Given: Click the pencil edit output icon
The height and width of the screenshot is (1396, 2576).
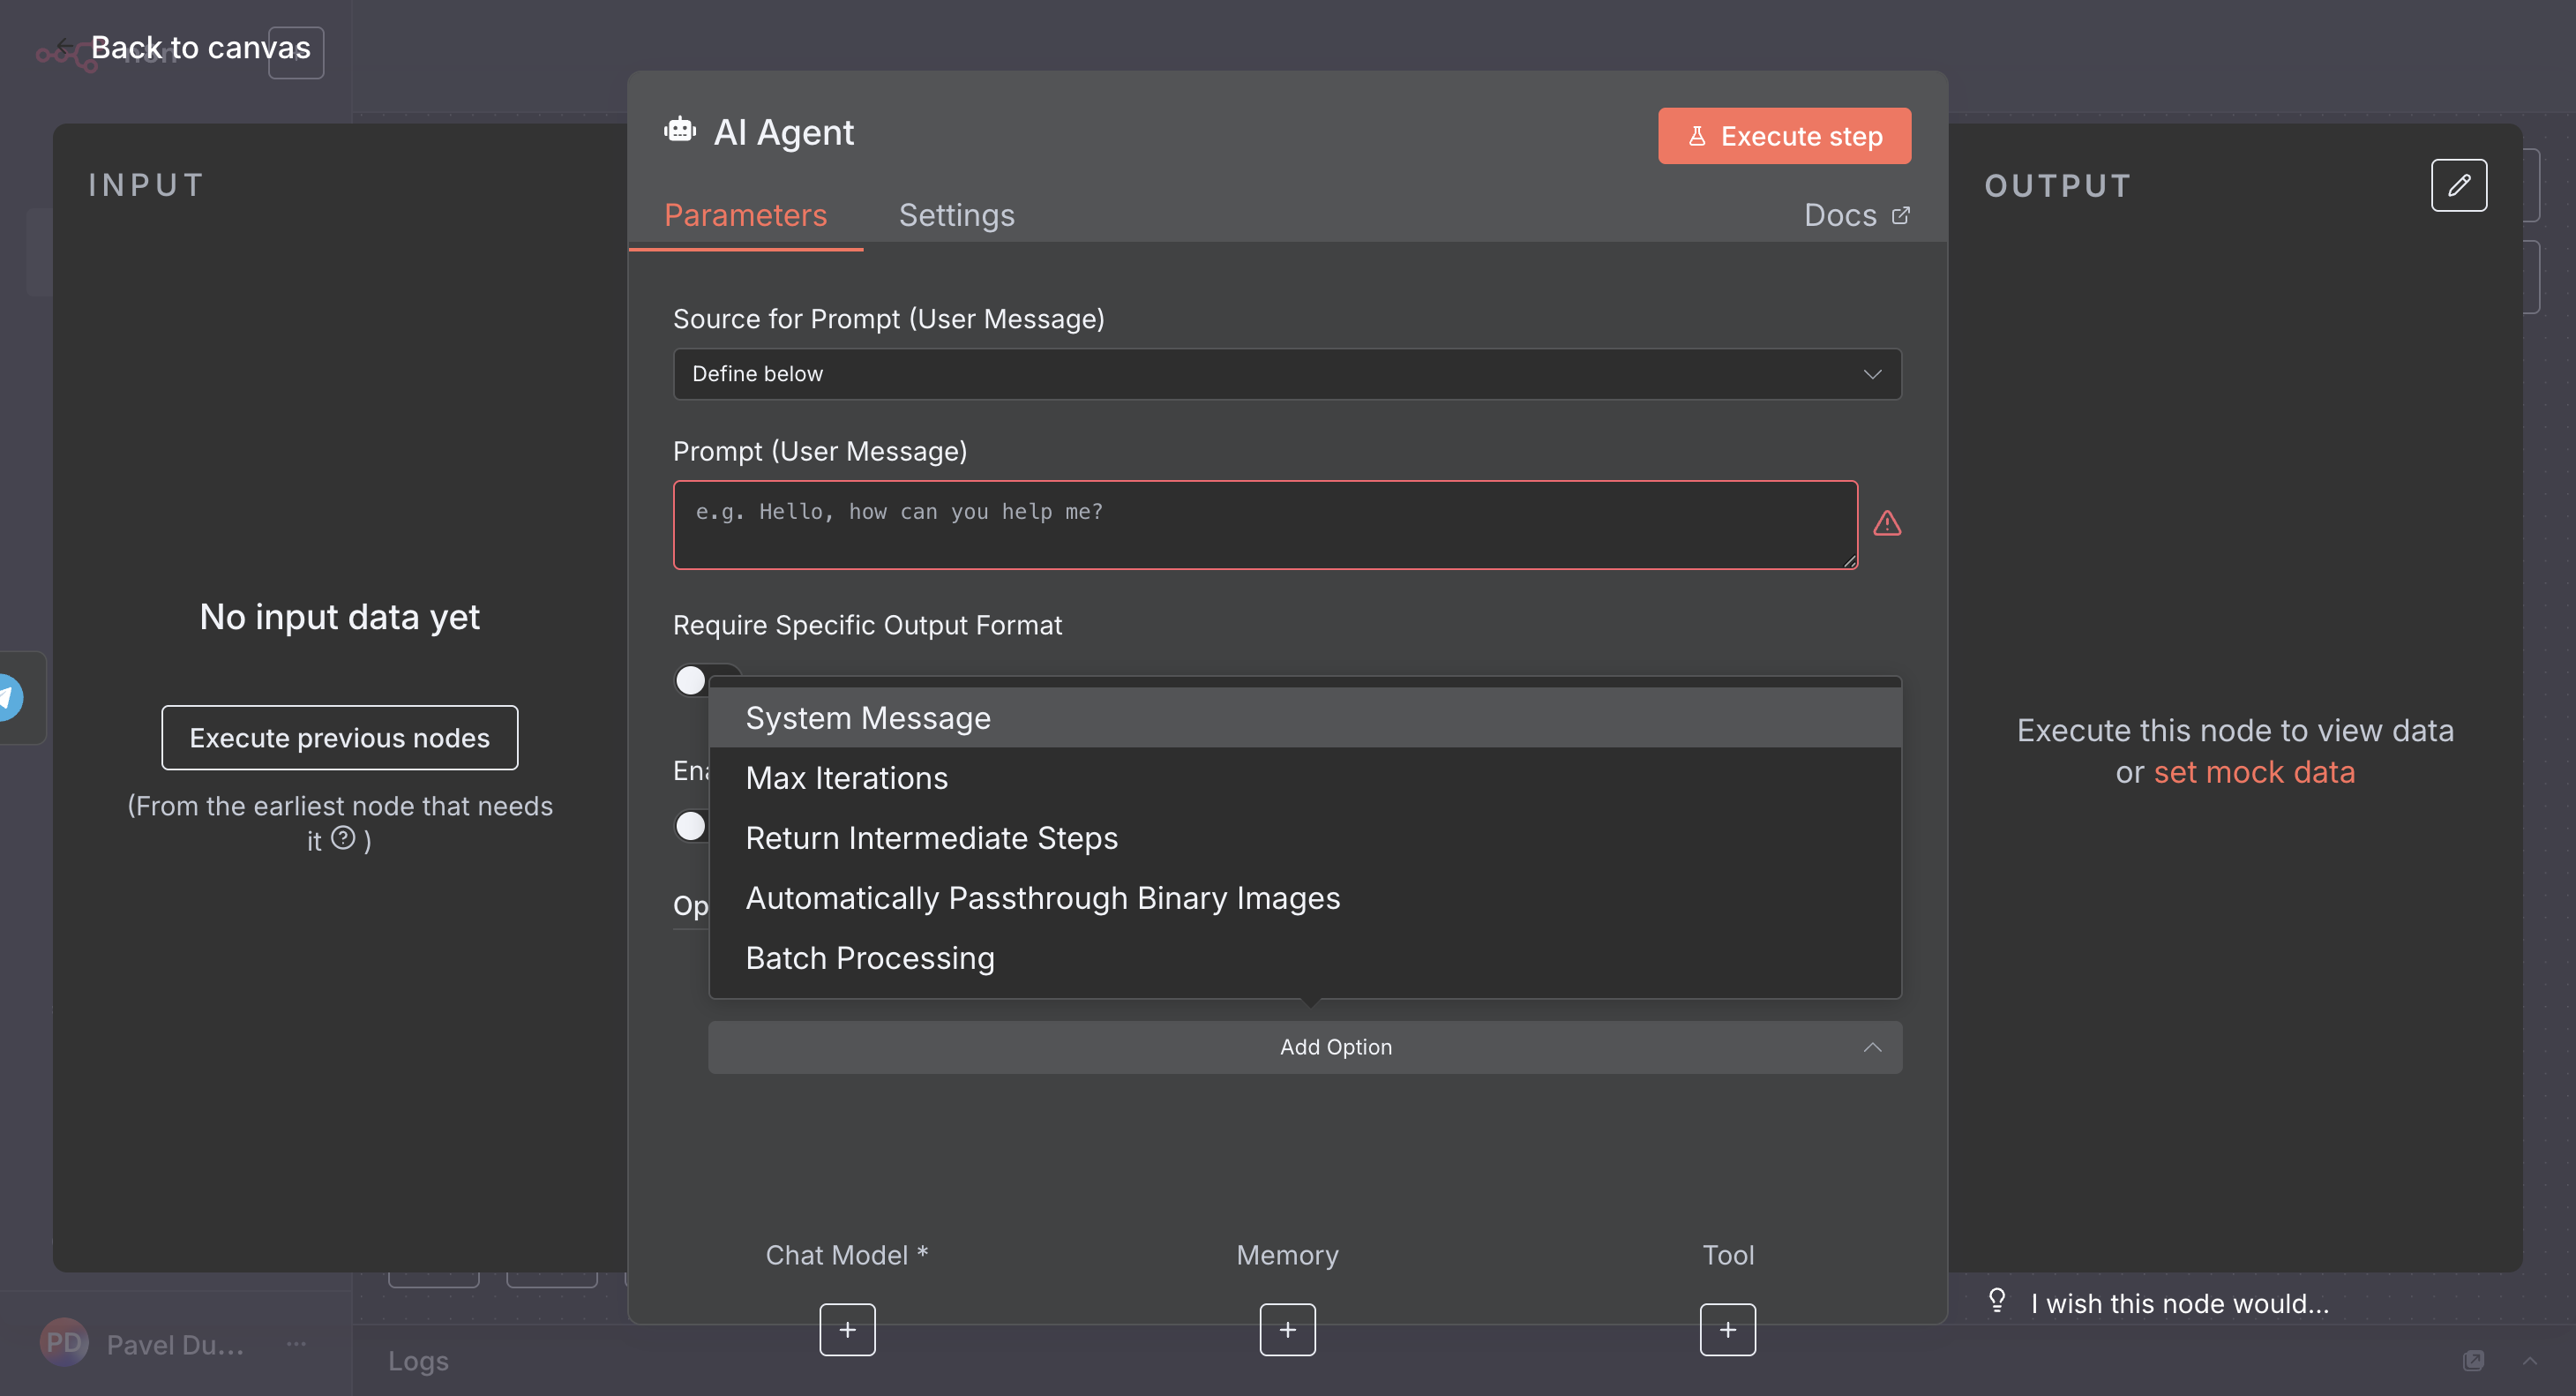Looking at the screenshot, I should [2458, 185].
